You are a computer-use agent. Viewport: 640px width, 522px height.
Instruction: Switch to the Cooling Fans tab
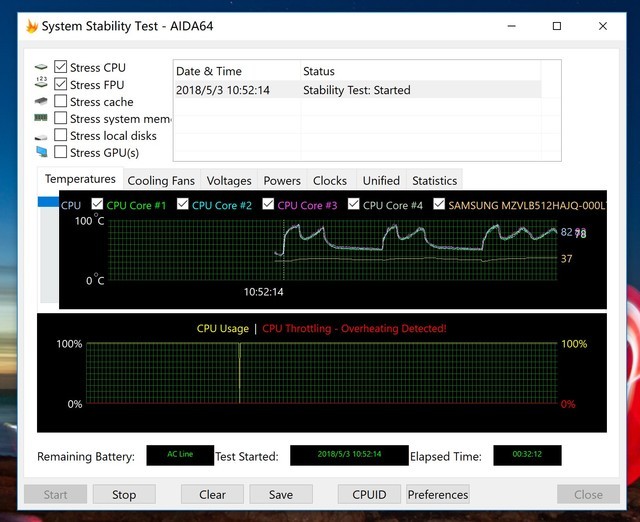161,180
